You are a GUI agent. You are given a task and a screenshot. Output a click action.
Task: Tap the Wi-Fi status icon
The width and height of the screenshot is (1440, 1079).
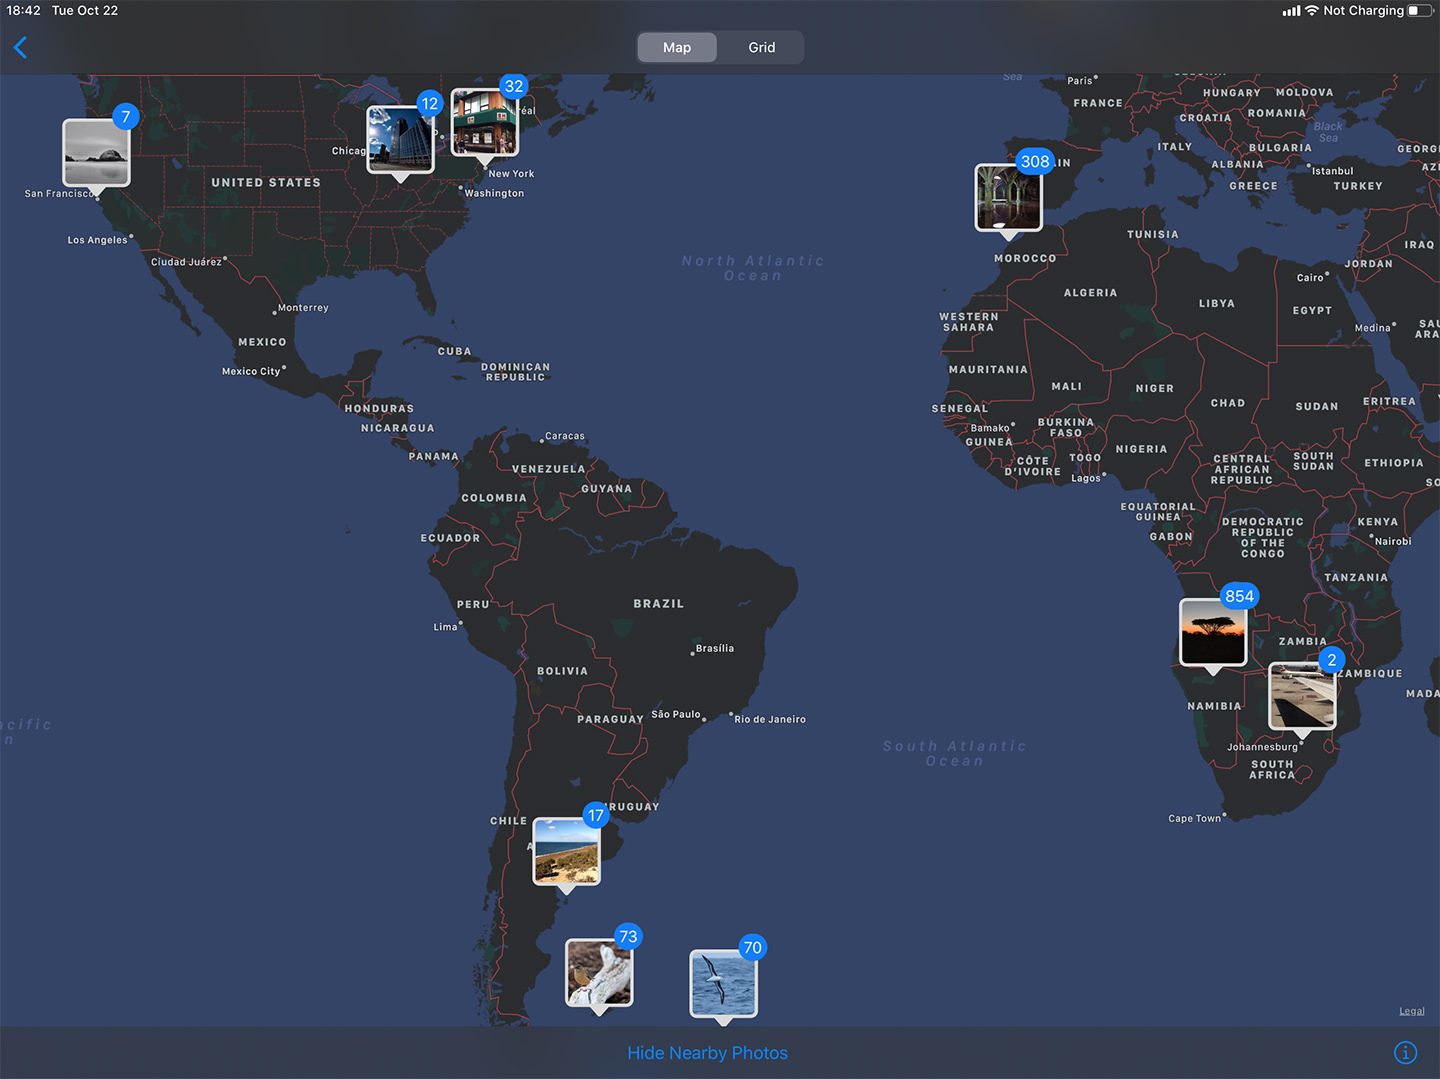pos(1311,11)
